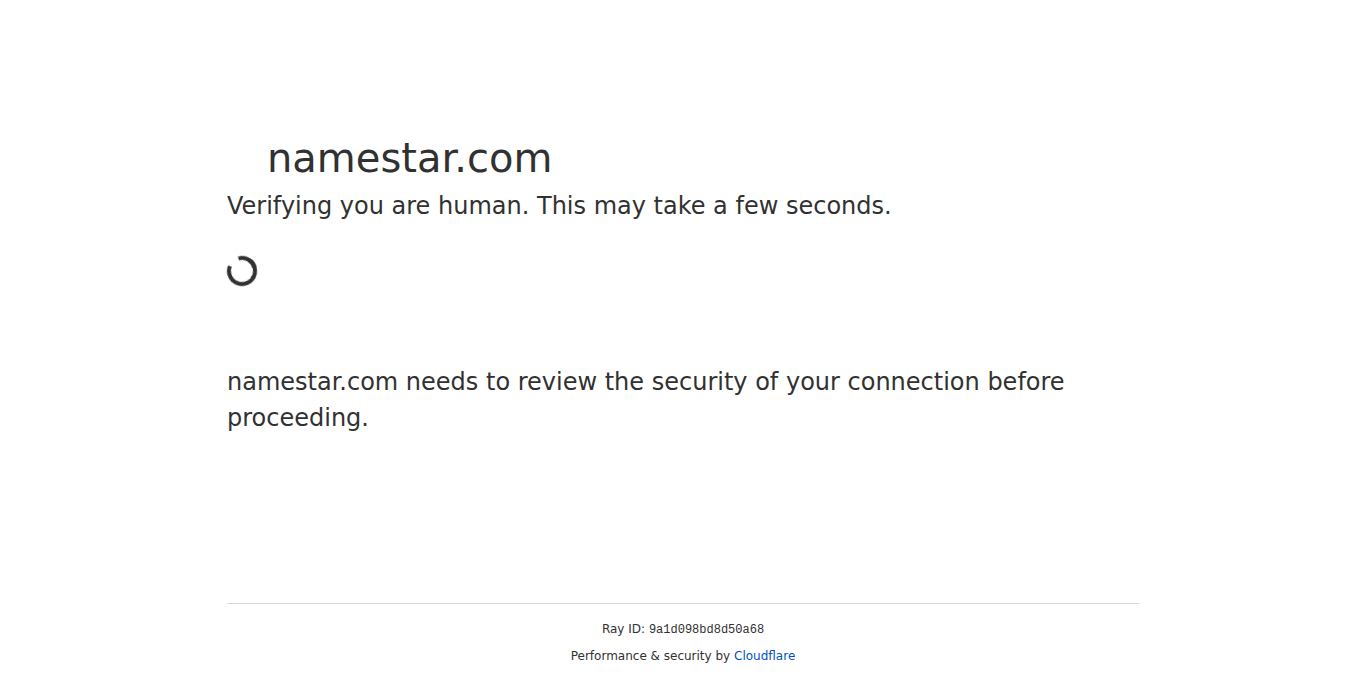
Task: Click the horizontal divider above the footer
Action: tap(683, 603)
